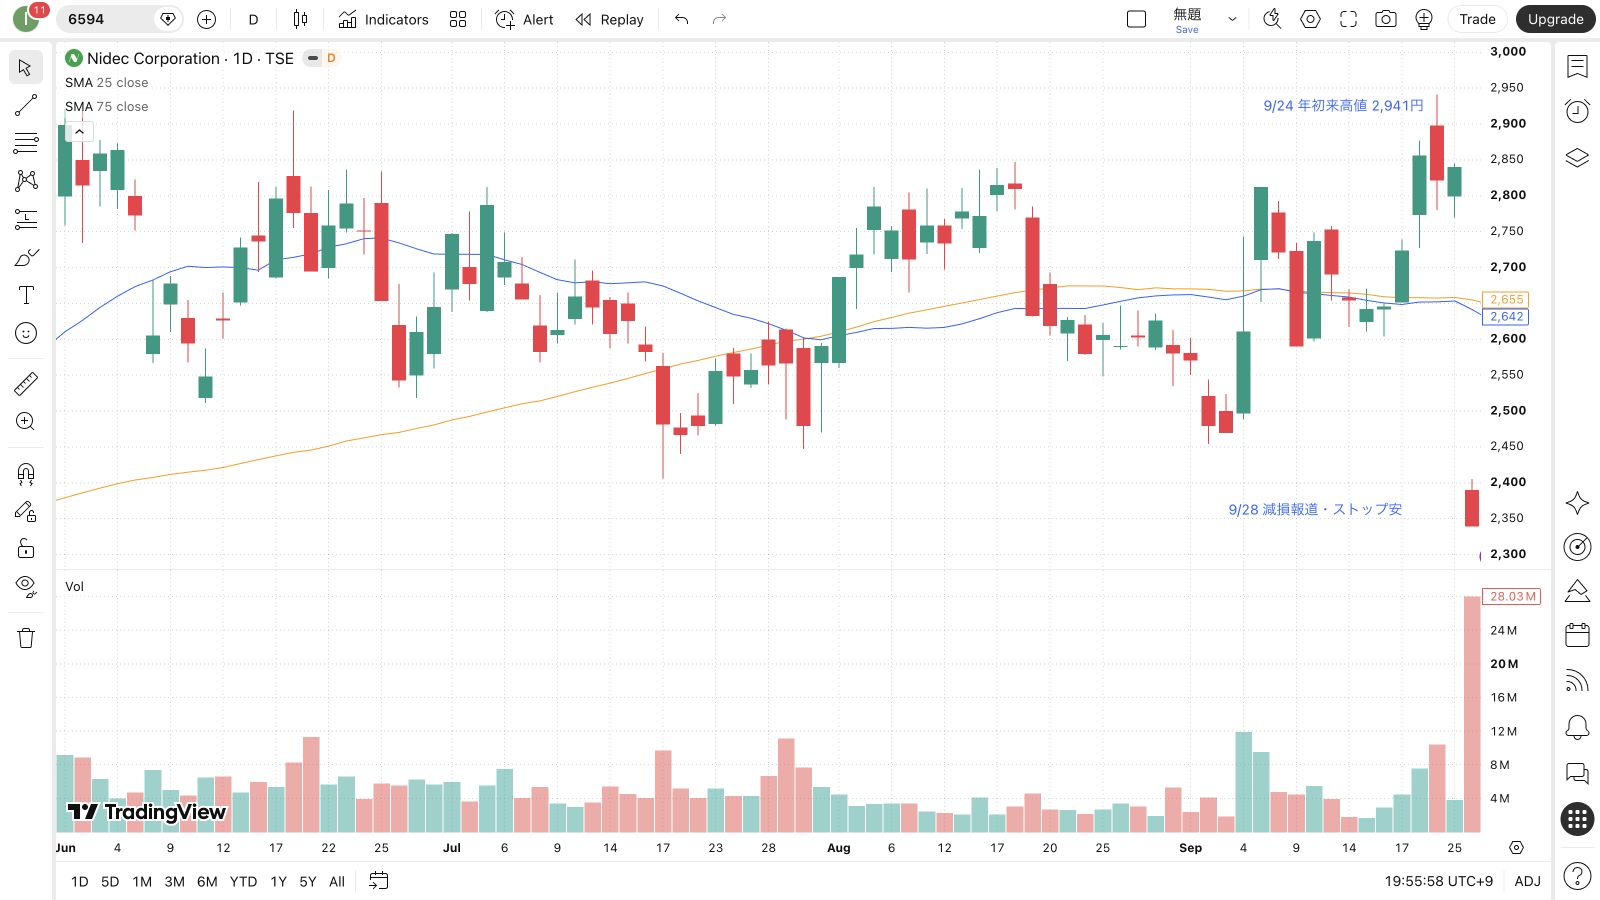Viewport: 1600px width, 900px height.
Task: Click the 6594 symbol search field
Action: point(118,19)
